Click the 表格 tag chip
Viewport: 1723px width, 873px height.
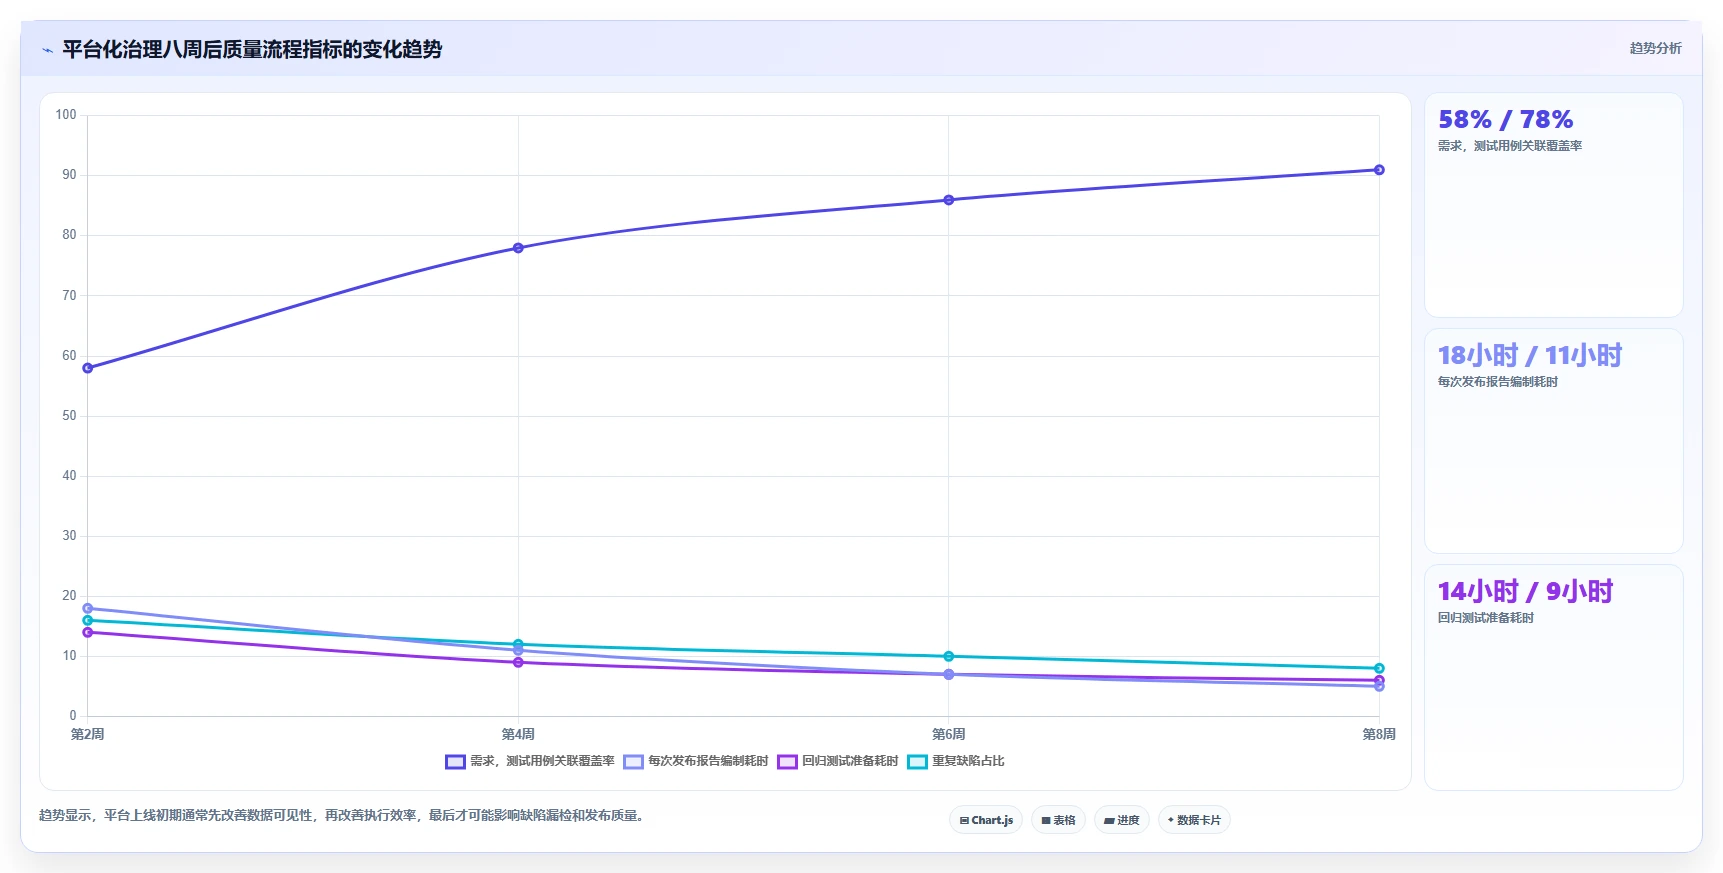[1058, 820]
